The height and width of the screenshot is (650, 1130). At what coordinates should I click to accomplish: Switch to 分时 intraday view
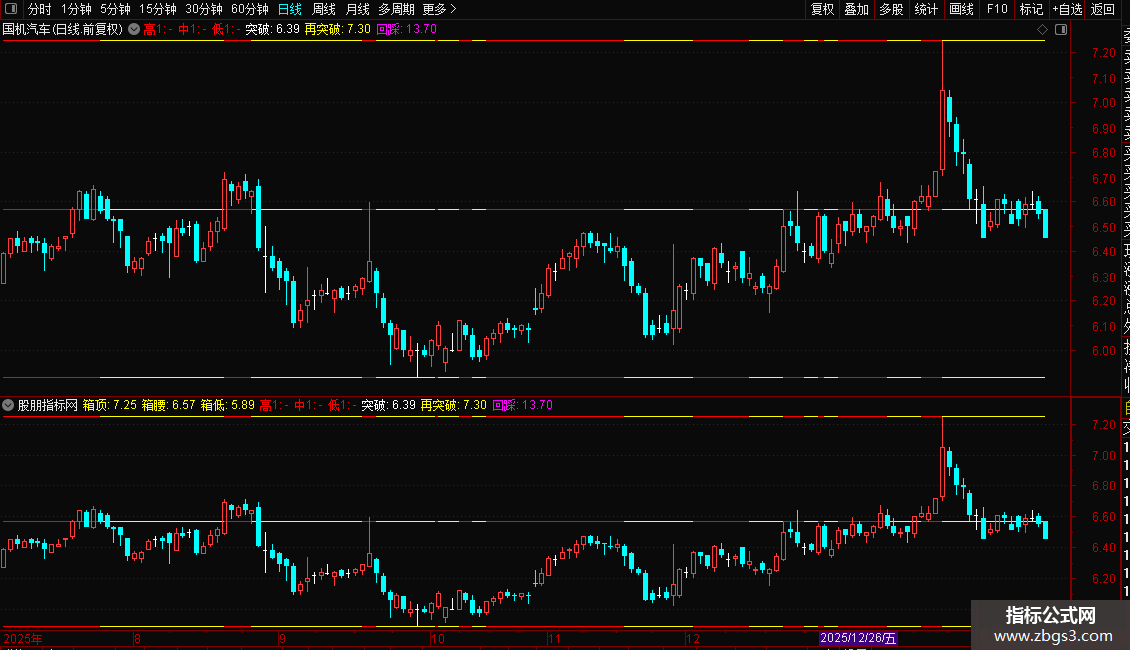pos(40,9)
